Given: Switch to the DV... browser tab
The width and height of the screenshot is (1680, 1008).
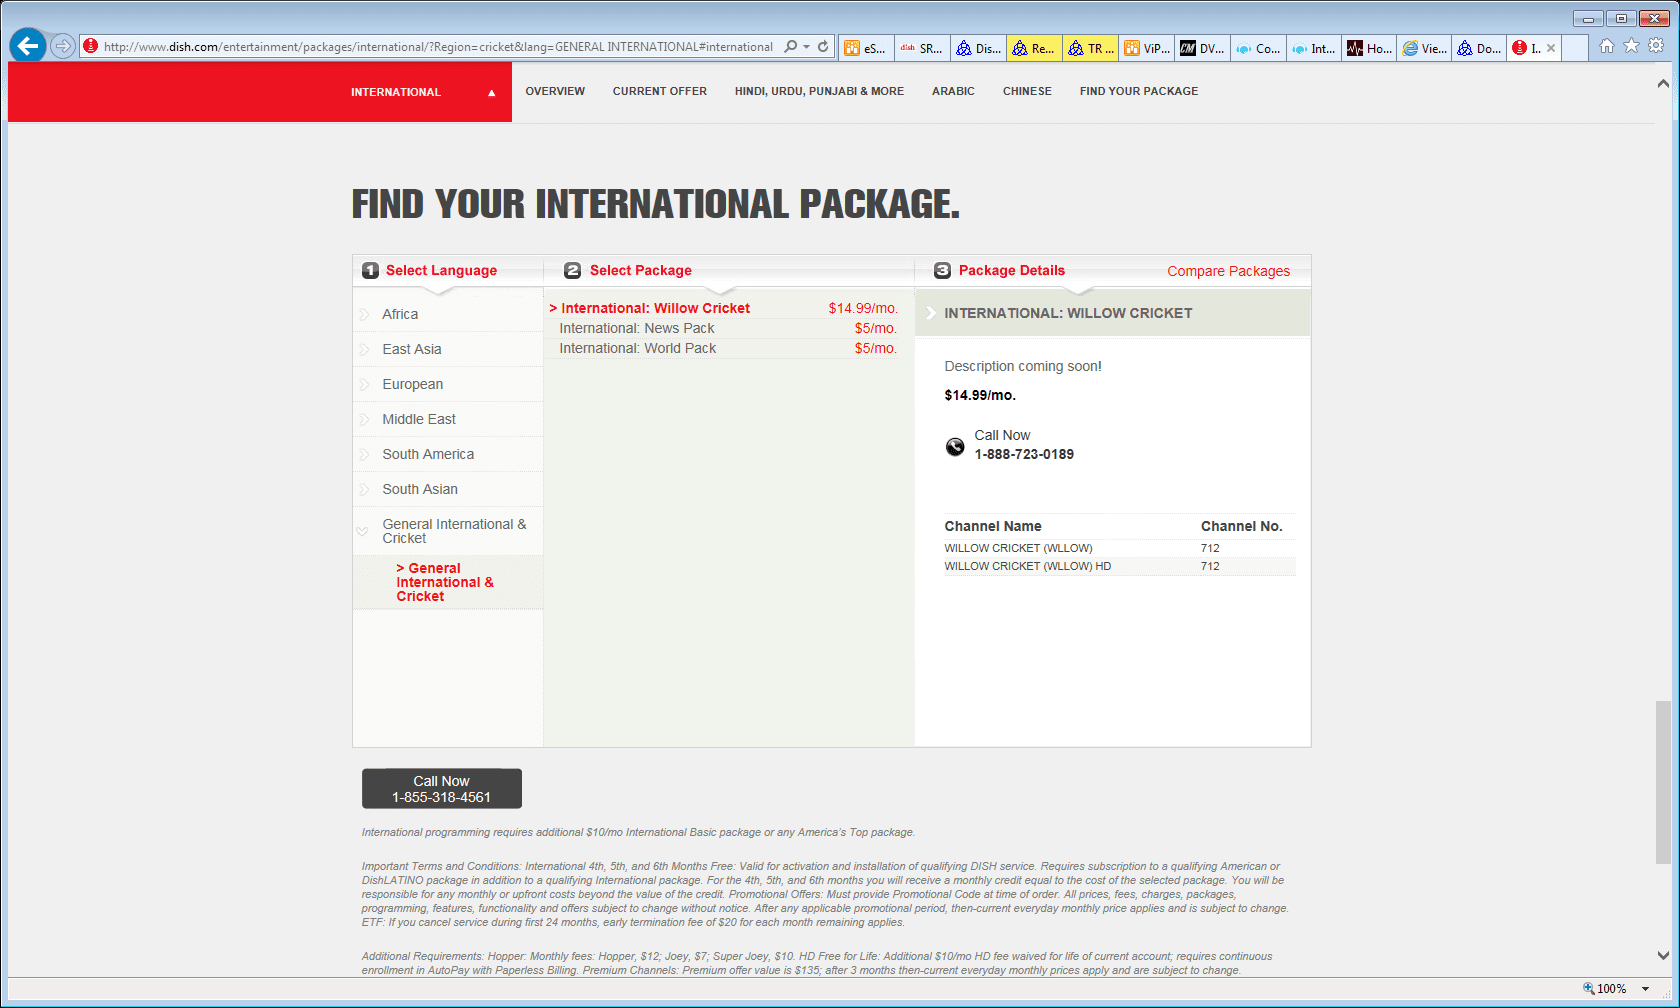Looking at the screenshot, I should click(1202, 48).
